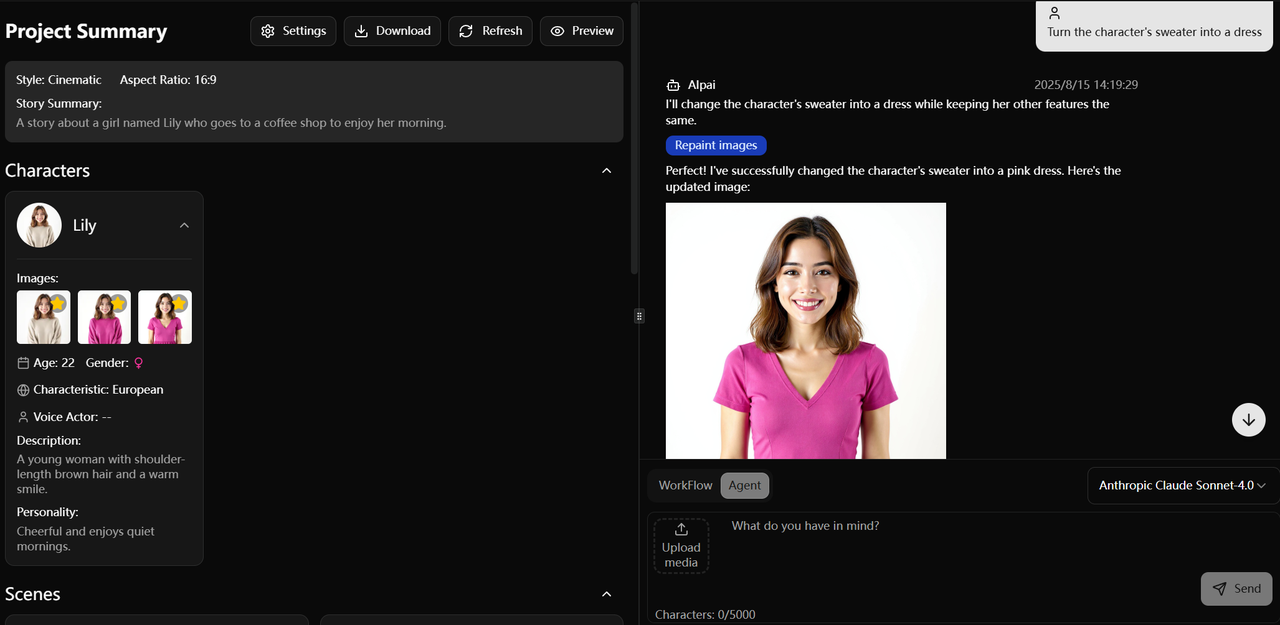Click the Upload media box

click(x=681, y=545)
